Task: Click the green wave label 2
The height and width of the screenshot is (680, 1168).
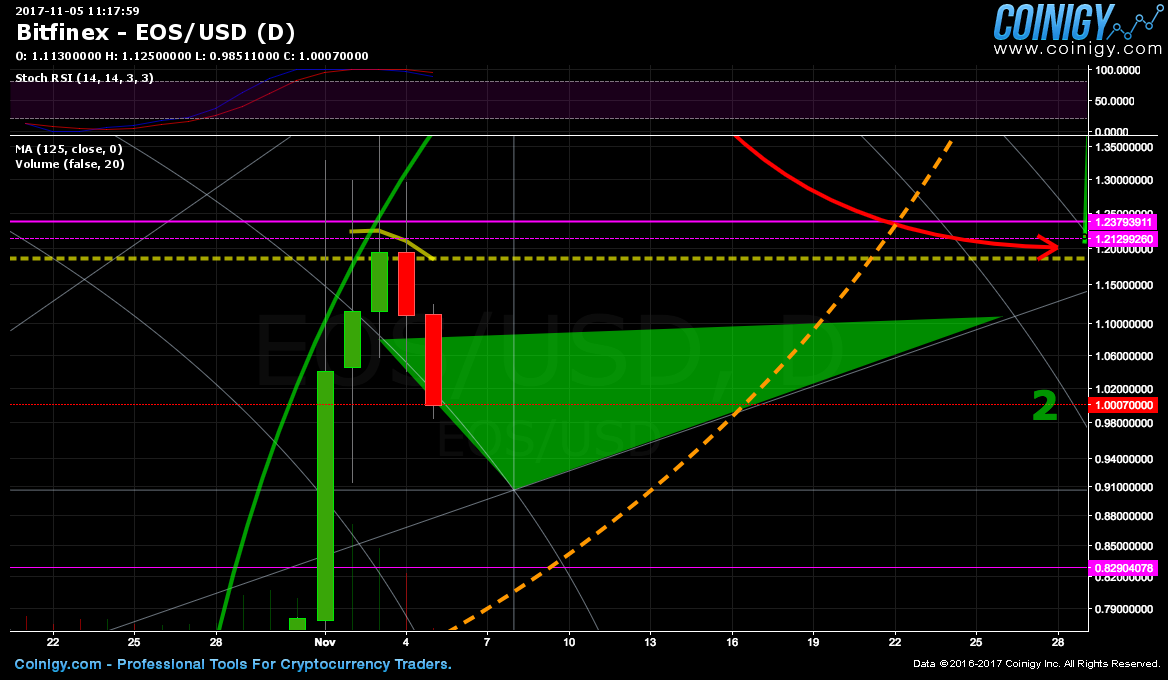Action: tap(1045, 406)
